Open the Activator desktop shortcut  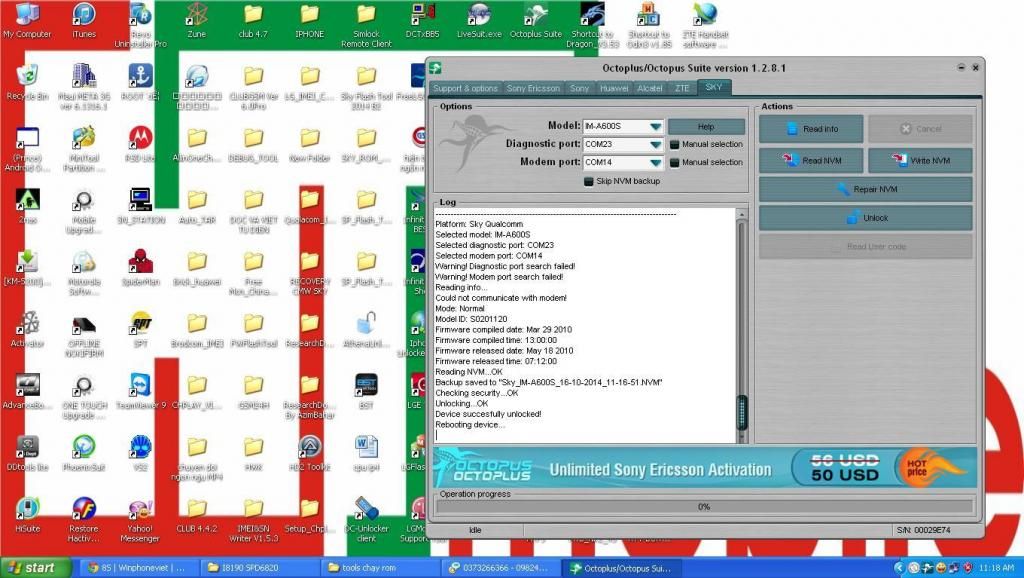click(27, 330)
